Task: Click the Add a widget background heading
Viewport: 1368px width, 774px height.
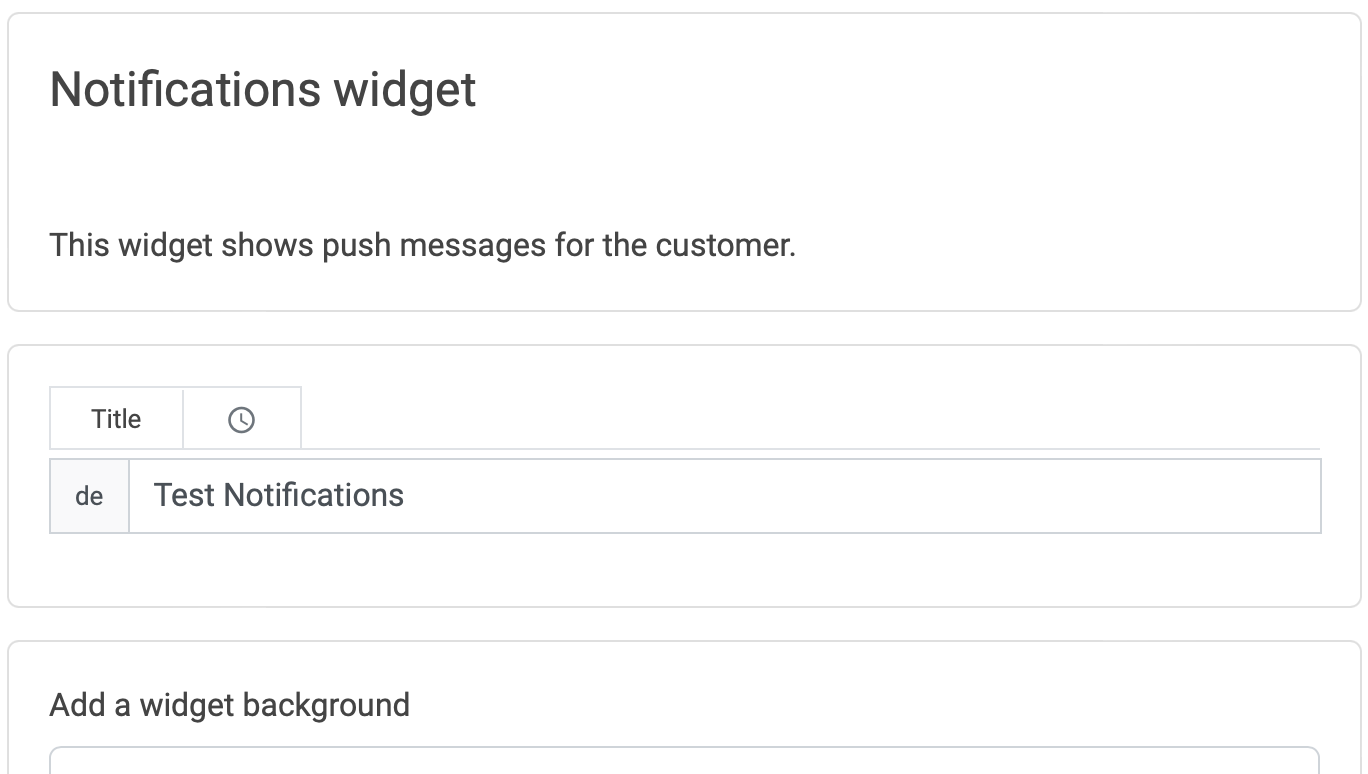Action: [229, 705]
